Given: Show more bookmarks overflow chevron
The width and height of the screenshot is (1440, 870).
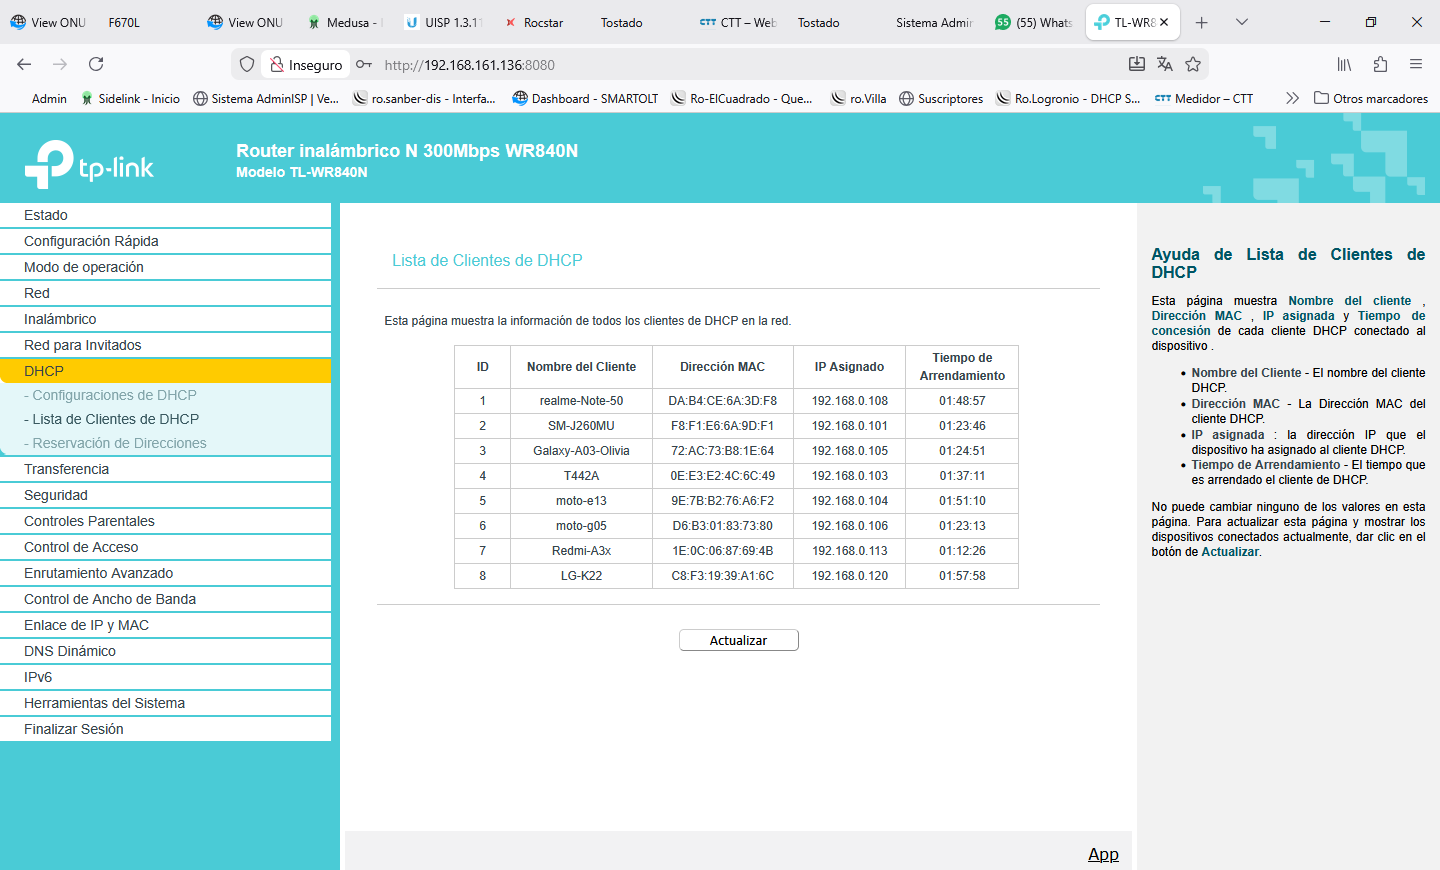Looking at the screenshot, I should (x=1292, y=98).
